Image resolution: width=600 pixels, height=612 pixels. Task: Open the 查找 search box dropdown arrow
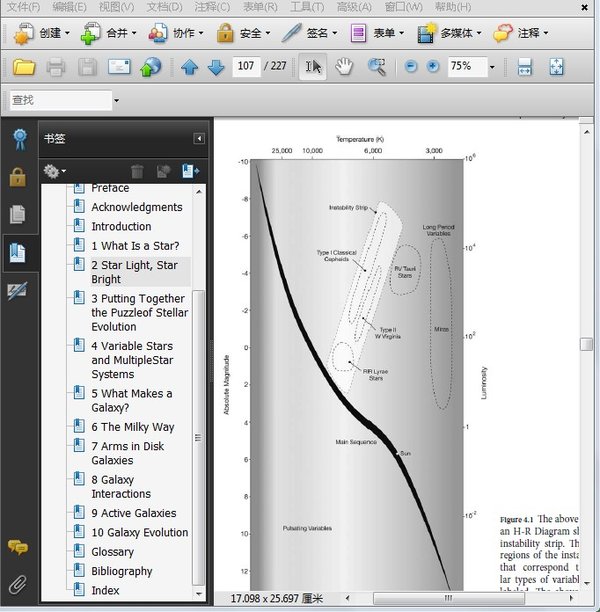pos(116,101)
